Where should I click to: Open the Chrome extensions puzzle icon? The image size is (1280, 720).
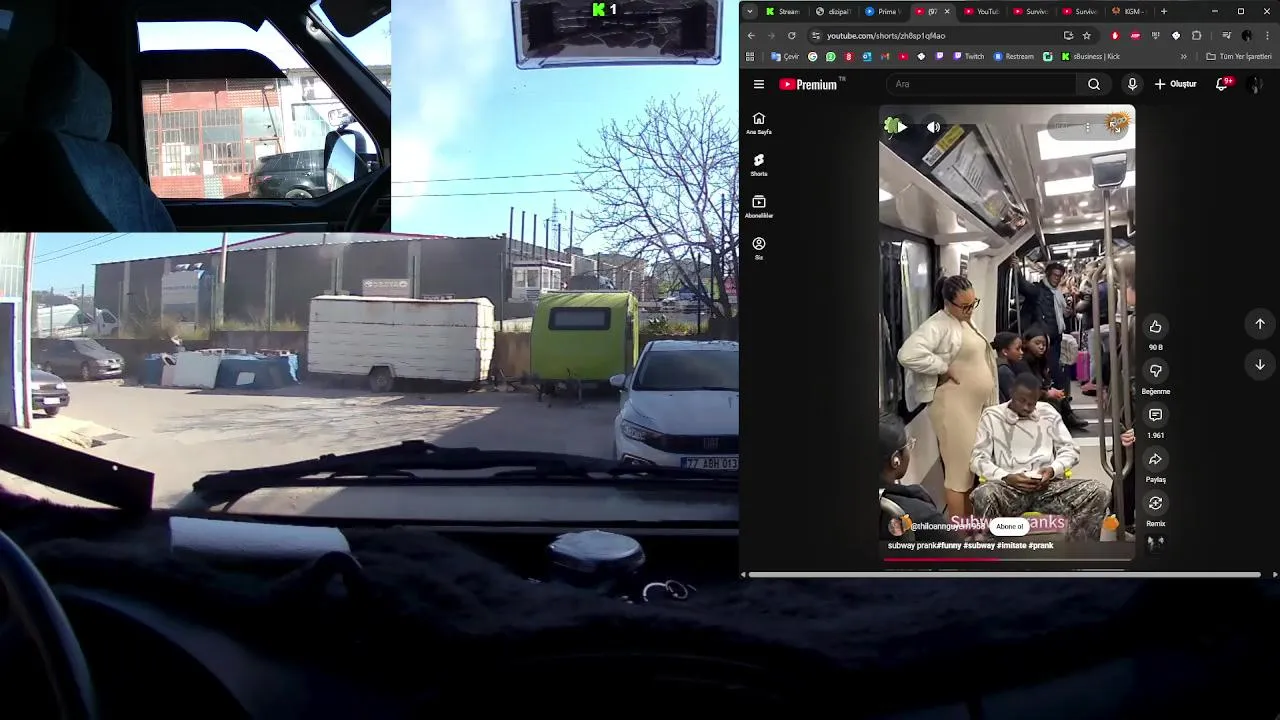[x=1196, y=36]
